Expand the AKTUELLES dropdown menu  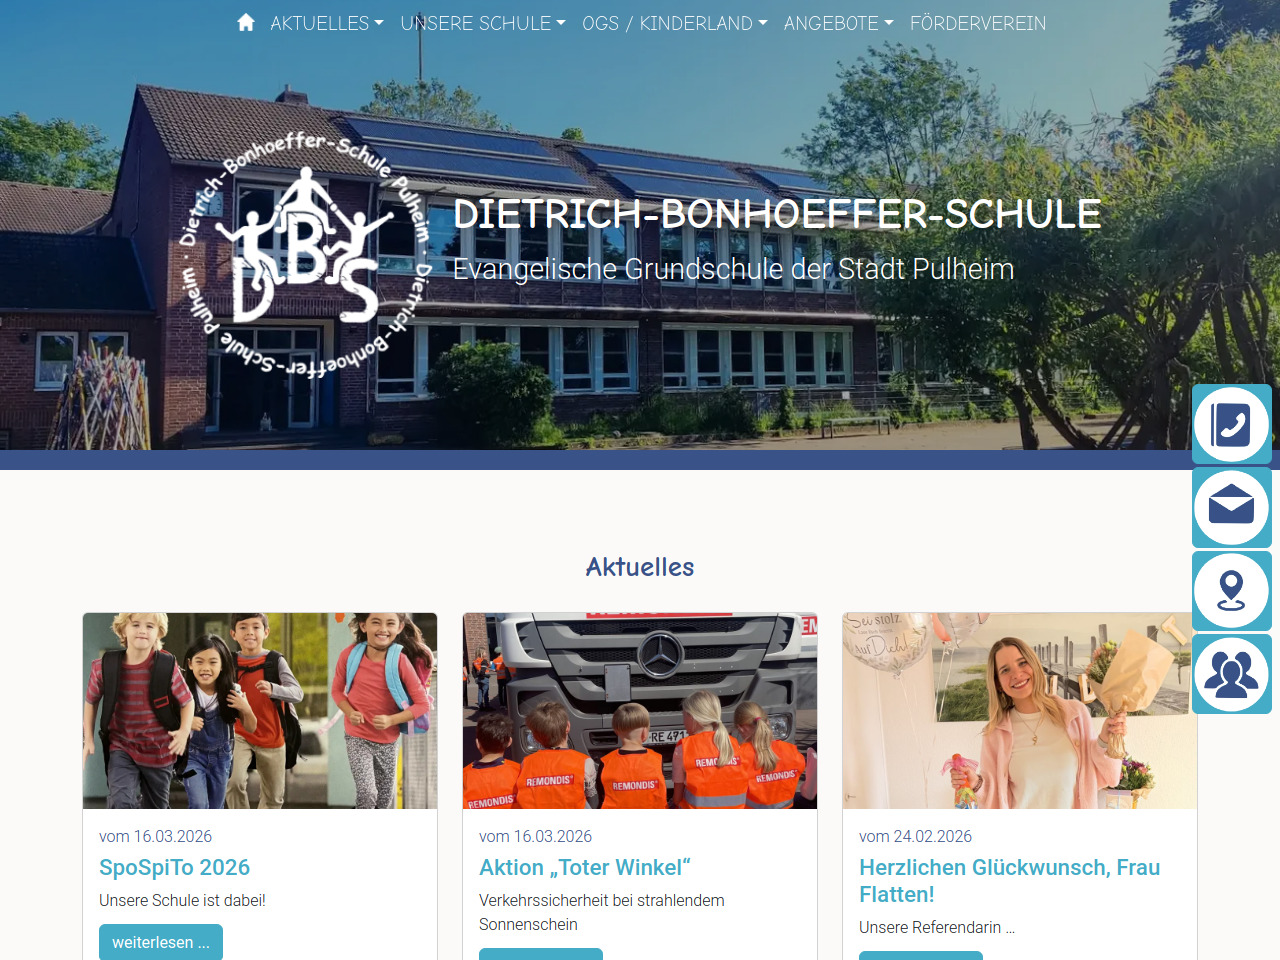[x=327, y=23]
